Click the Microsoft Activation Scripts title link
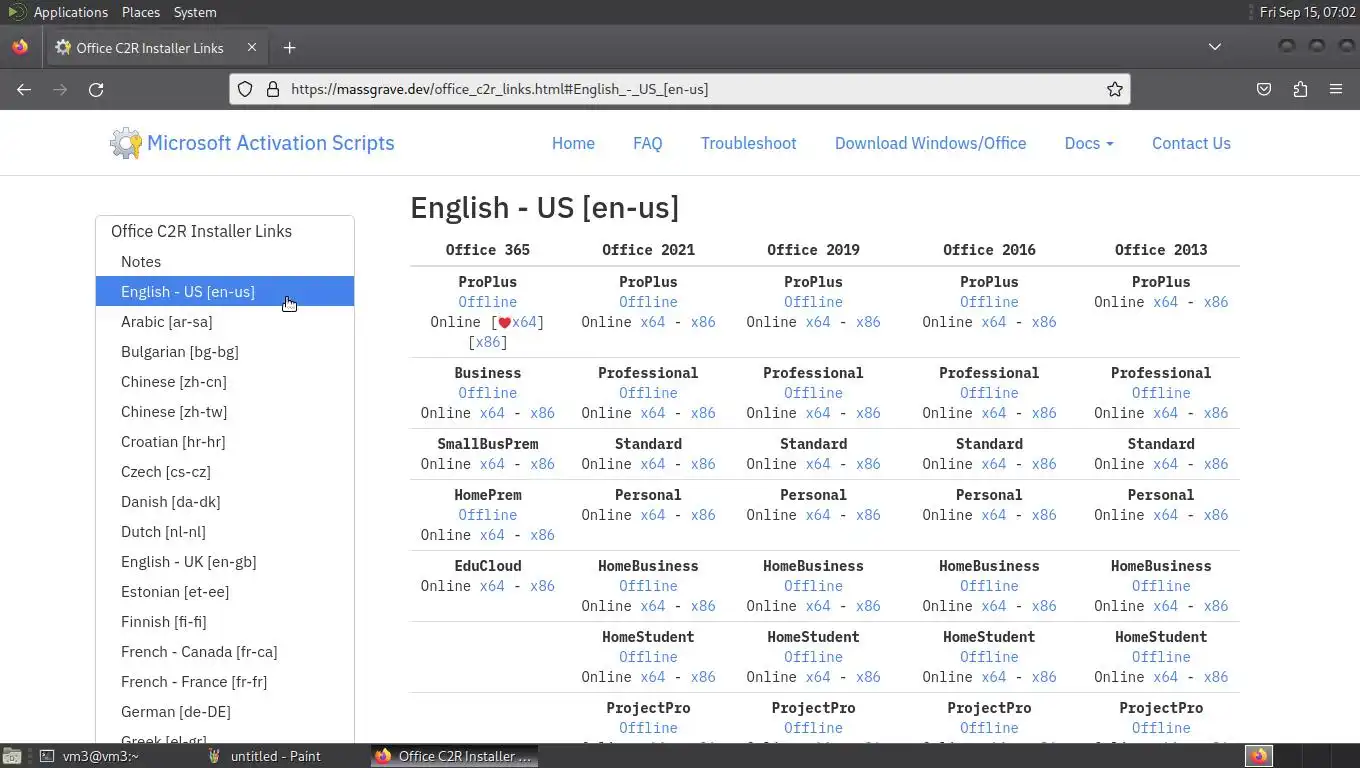The height and width of the screenshot is (768, 1360). (271, 143)
